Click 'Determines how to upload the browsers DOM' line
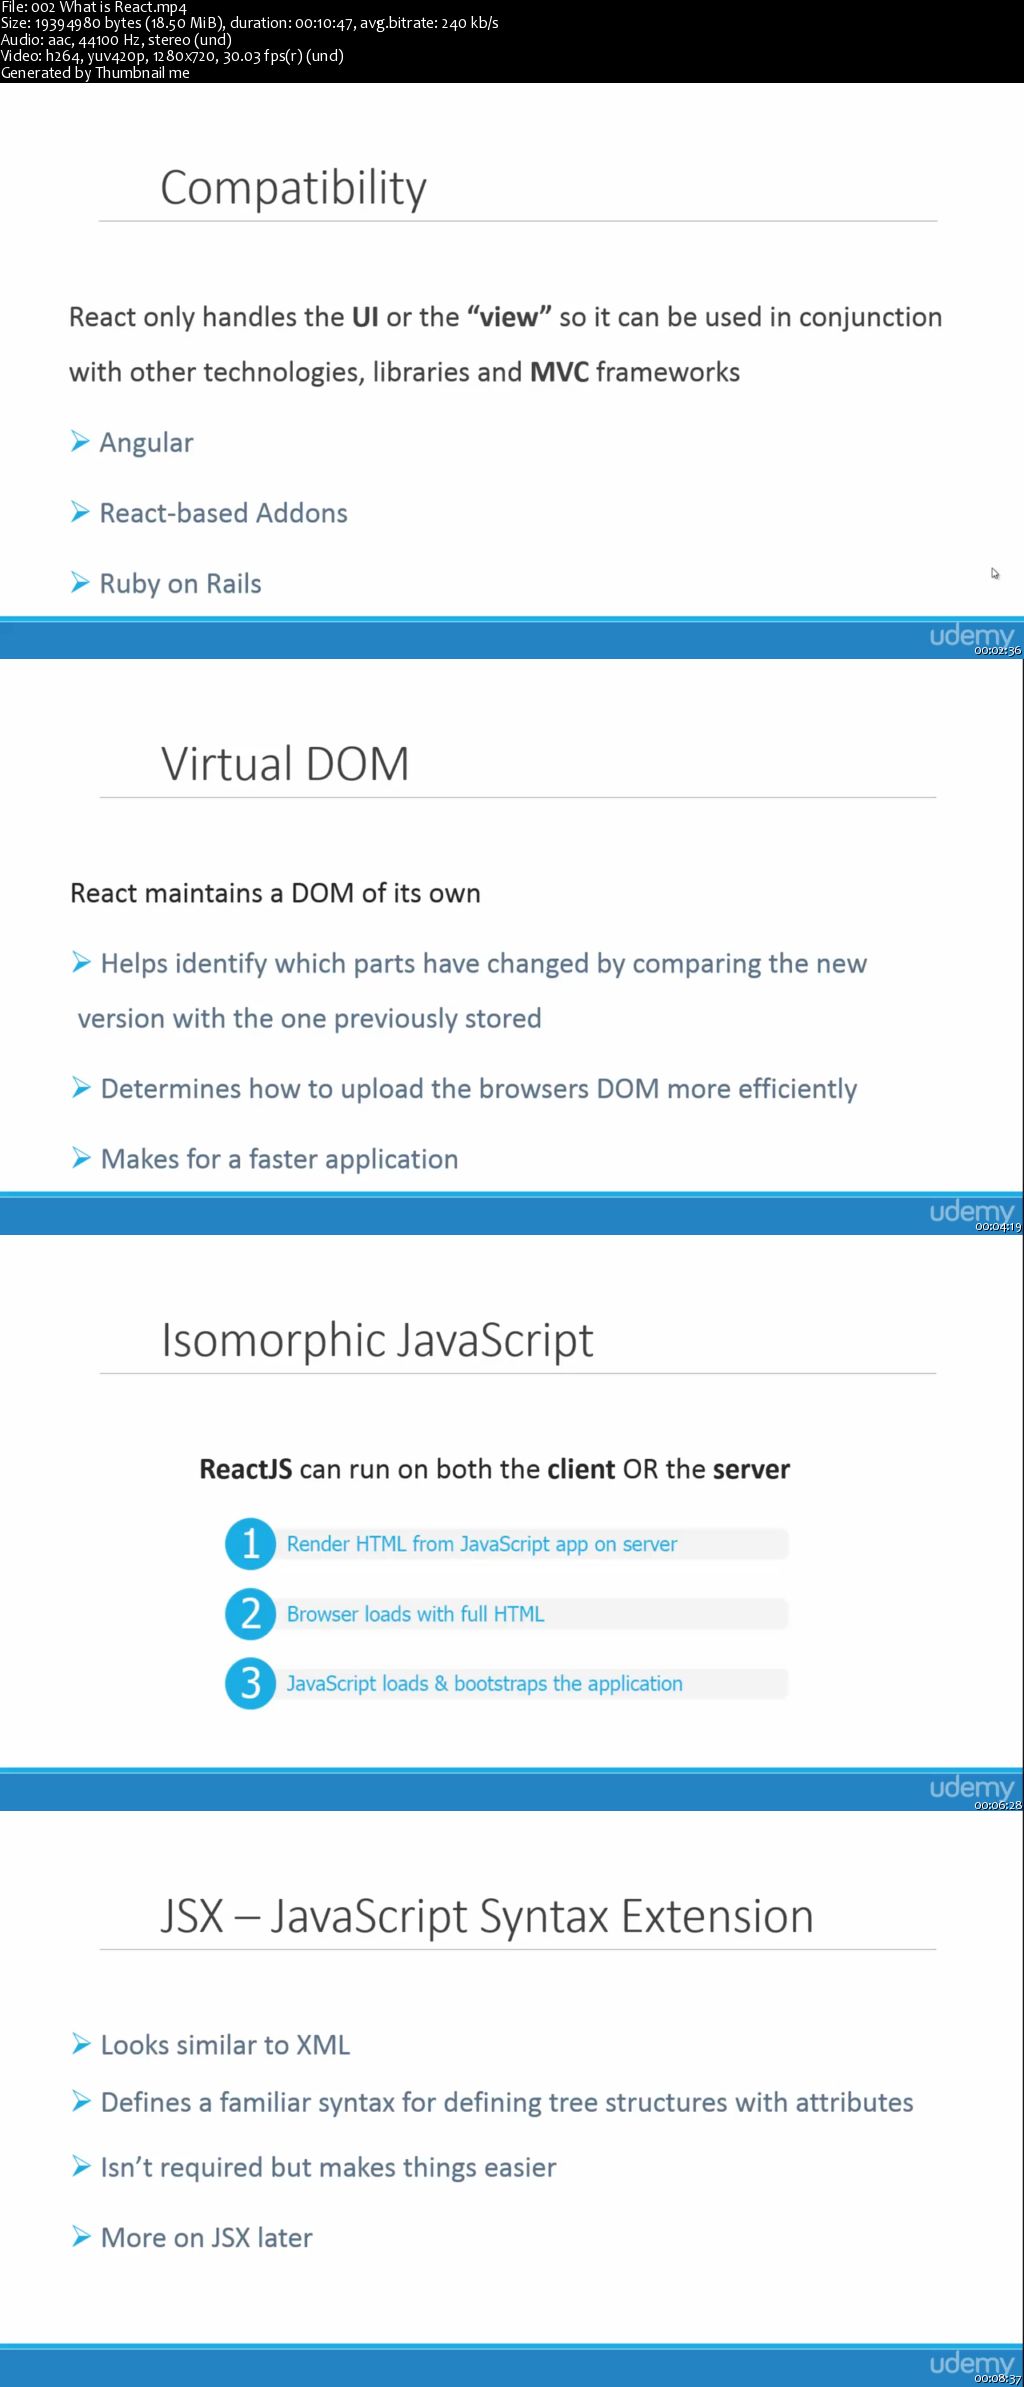 point(479,1089)
